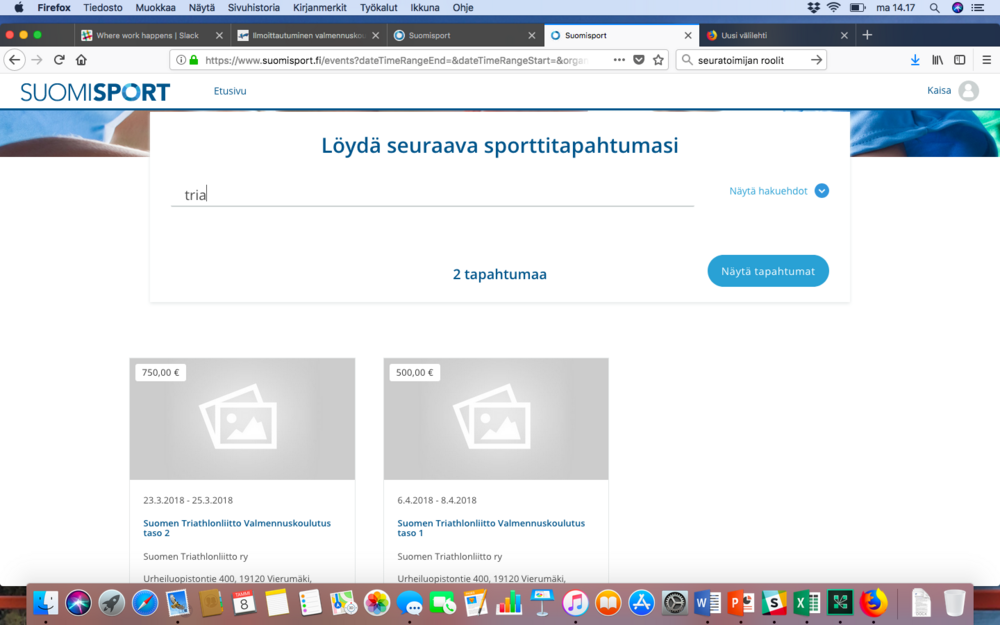Show site information for suomisport.fi
The width and height of the screenshot is (1000, 625).
pyautogui.click(x=181, y=60)
